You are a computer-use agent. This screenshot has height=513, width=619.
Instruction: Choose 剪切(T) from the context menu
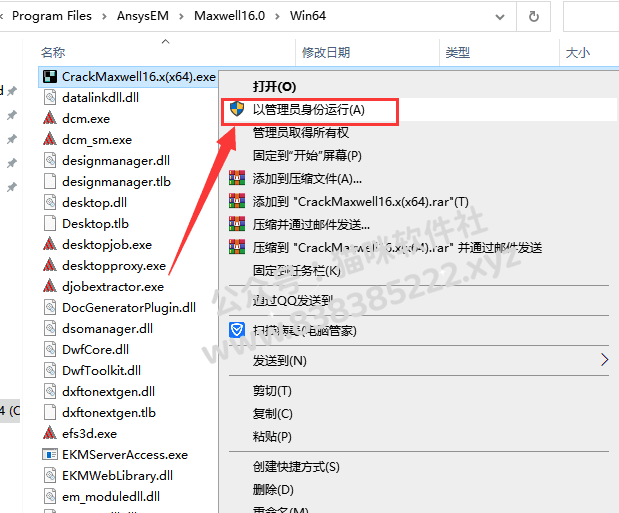click(272, 391)
